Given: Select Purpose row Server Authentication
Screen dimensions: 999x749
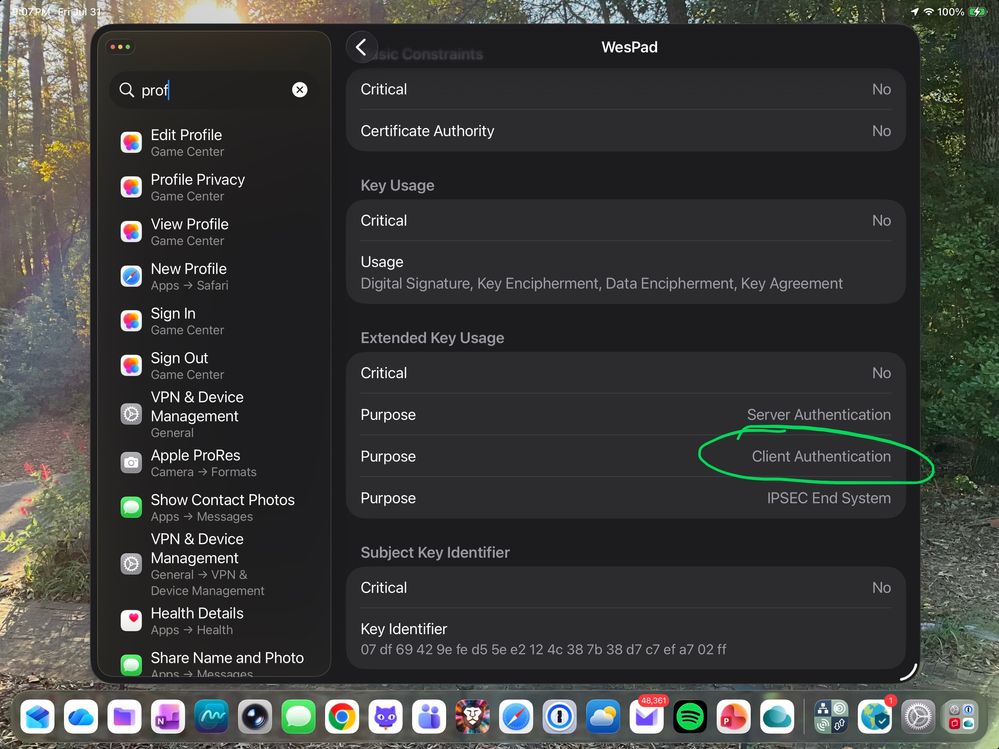Looking at the screenshot, I should coord(626,415).
